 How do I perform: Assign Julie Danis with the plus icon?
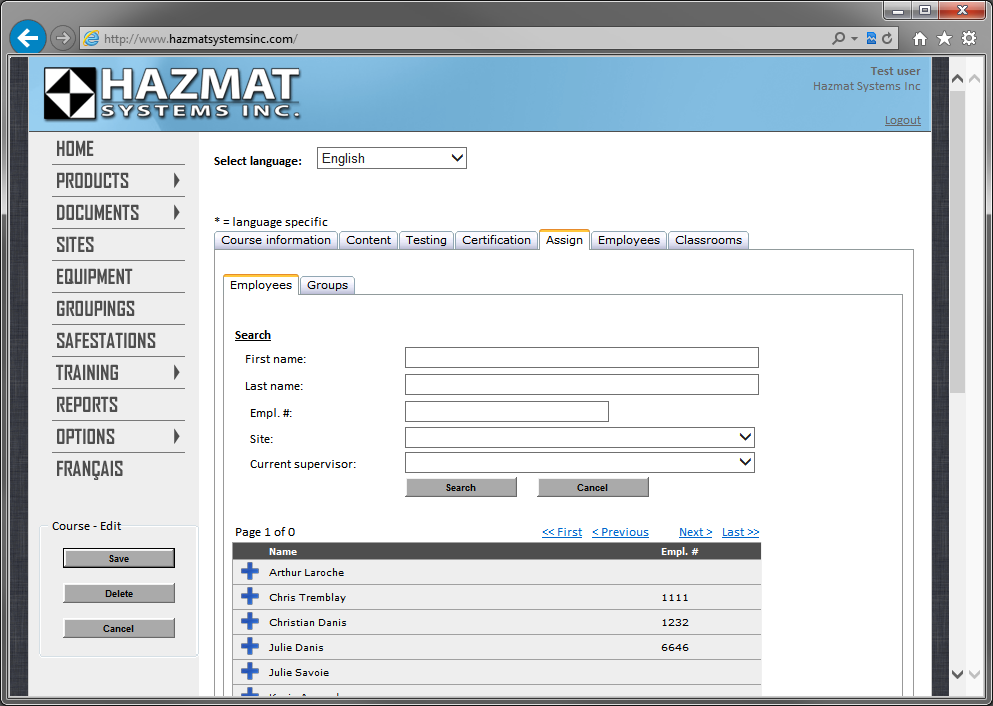pos(250,647)
